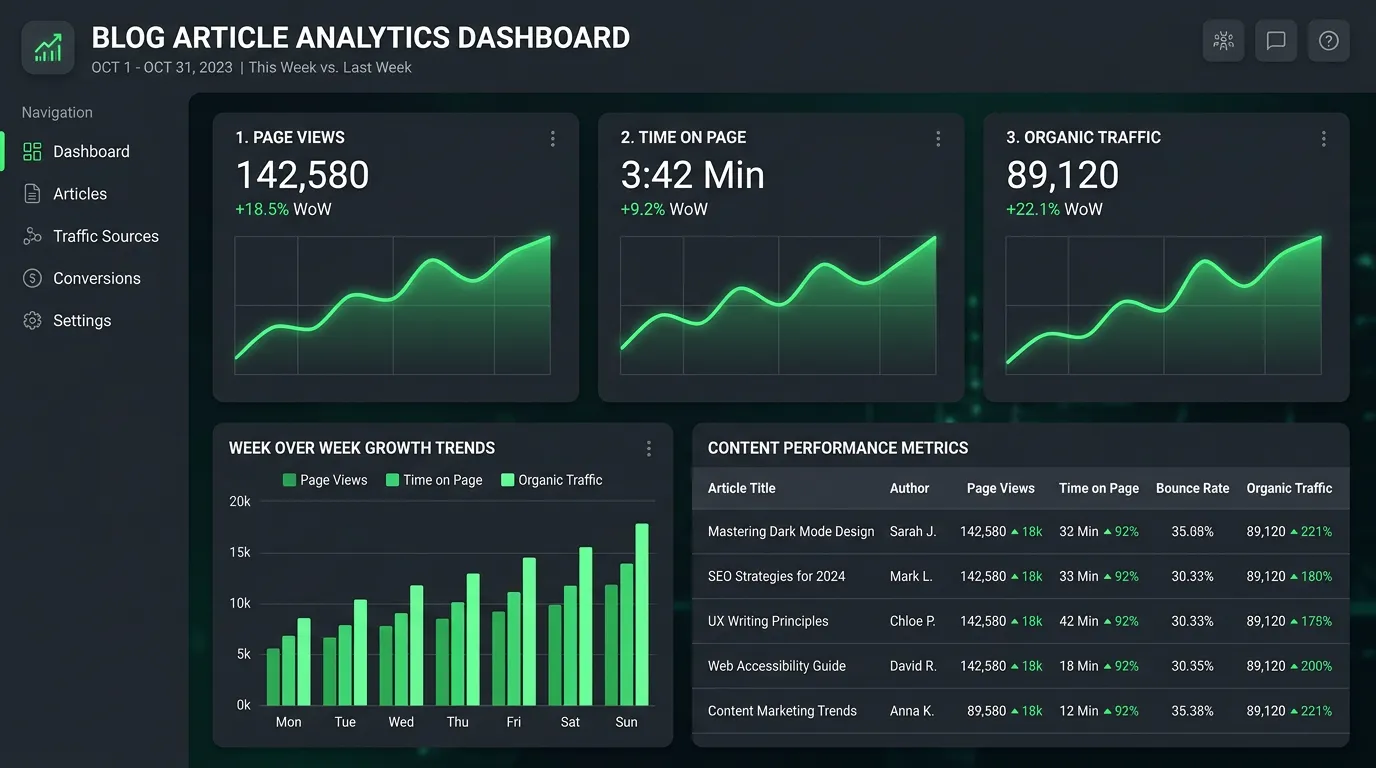Click the +9.2% WoW change
Screen dimensions: 1376x768
(x=664, y=209)
